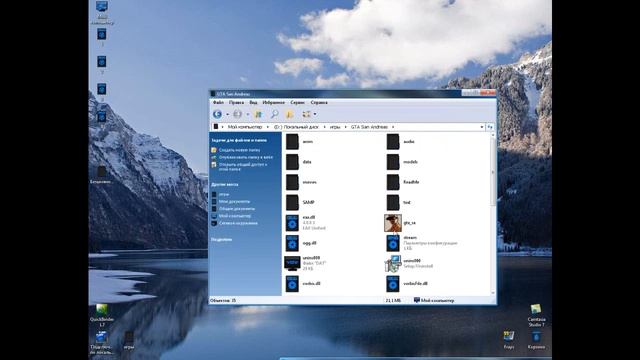Viewport: 640px width, 360px height.
Task: Click Опубликовать папку в вебе link
Action: click(x=246, y=157)
